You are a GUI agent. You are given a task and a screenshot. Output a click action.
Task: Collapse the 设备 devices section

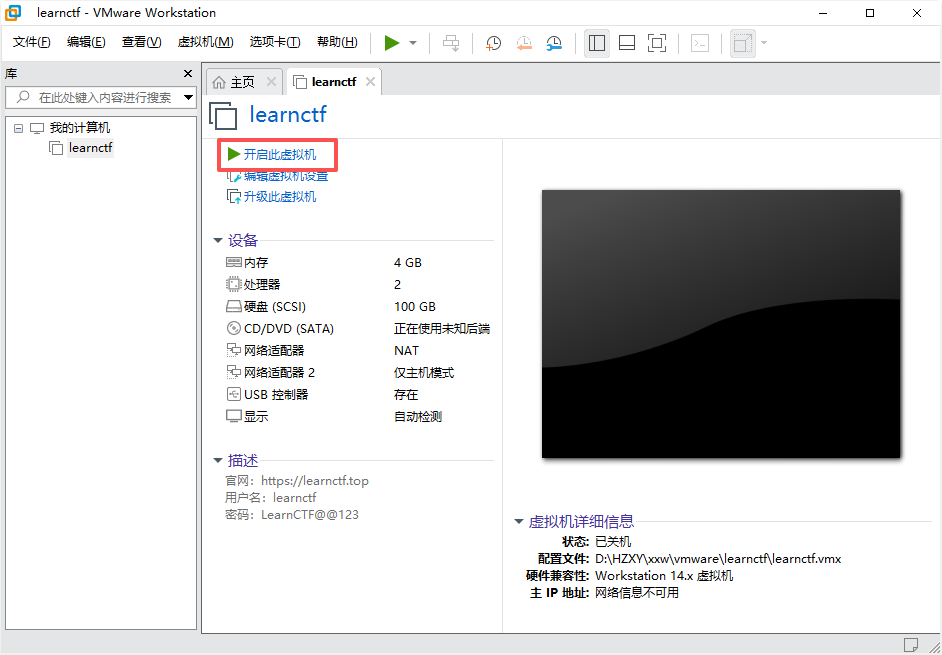point(218,240)
